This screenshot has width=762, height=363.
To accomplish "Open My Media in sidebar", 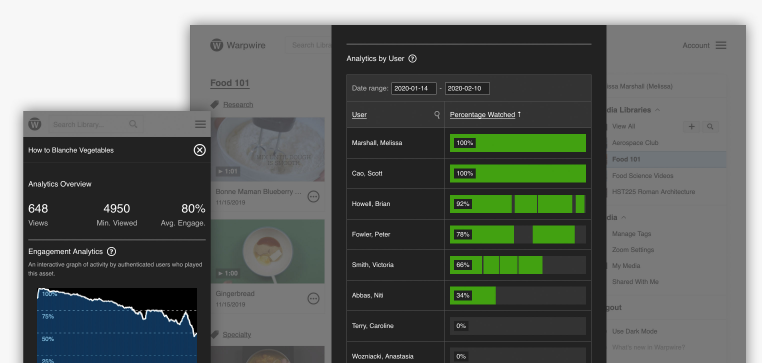I will pyautogui.click(x=626, y=266).
